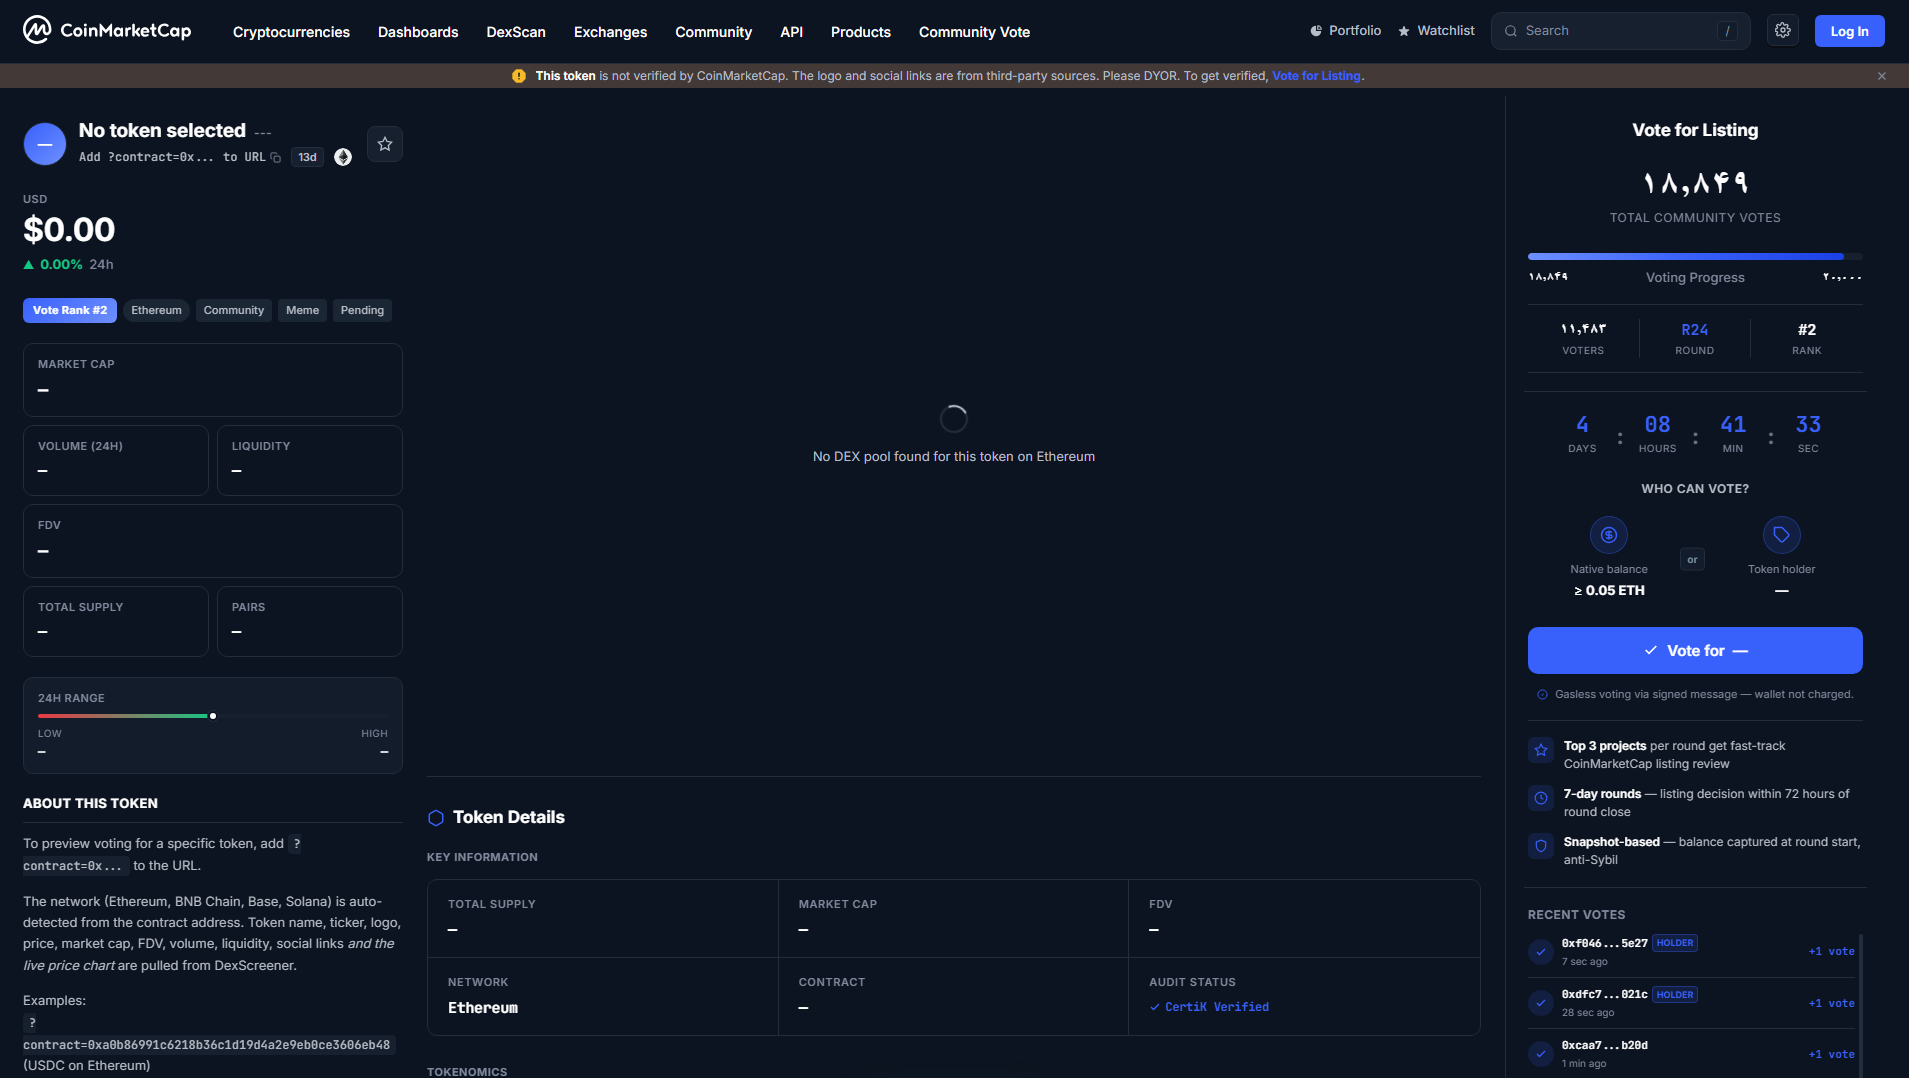Click the CertiK Verified audit link

1209,1007
